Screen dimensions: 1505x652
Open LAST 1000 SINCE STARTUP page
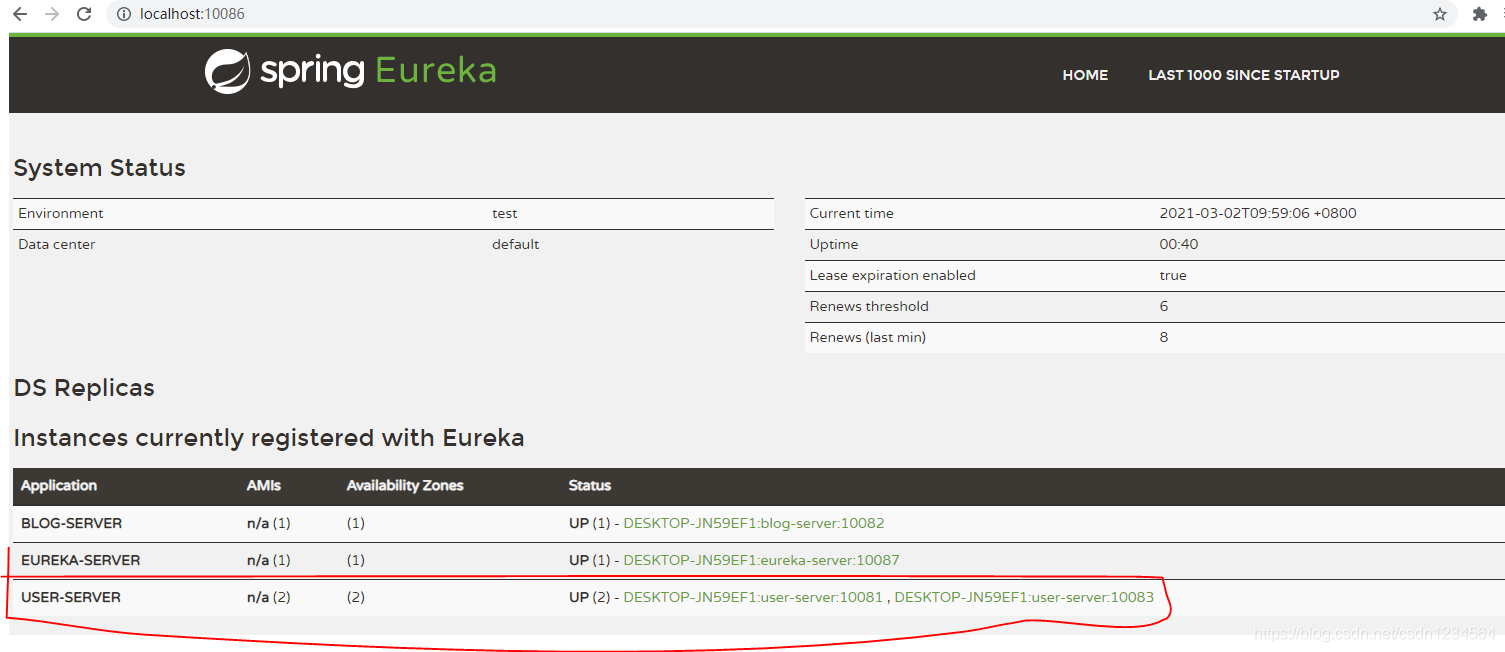pos(1243,75)
